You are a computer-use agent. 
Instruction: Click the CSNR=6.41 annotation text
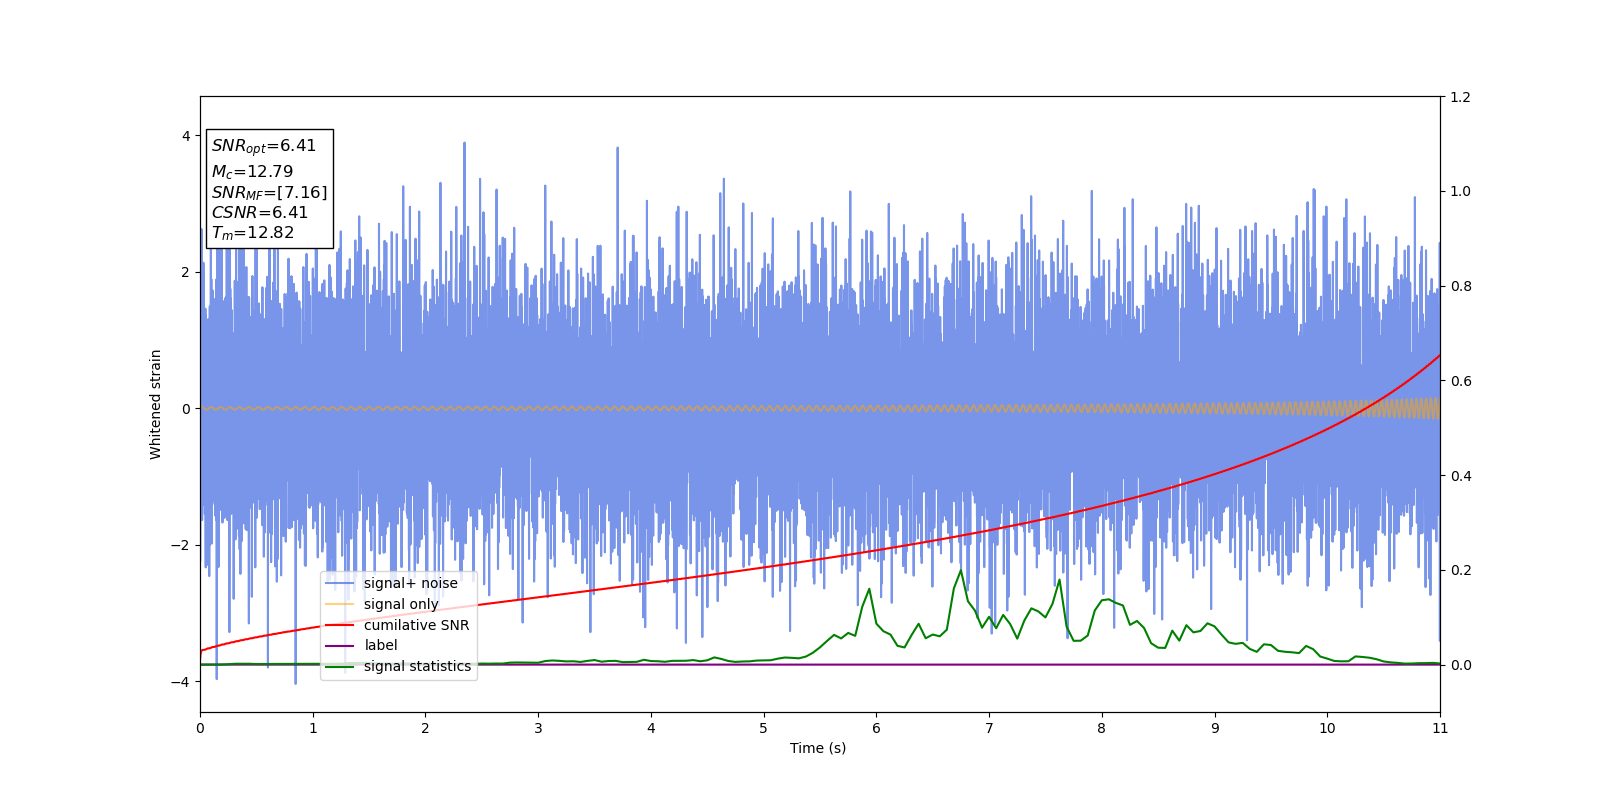tap(260, 212)
